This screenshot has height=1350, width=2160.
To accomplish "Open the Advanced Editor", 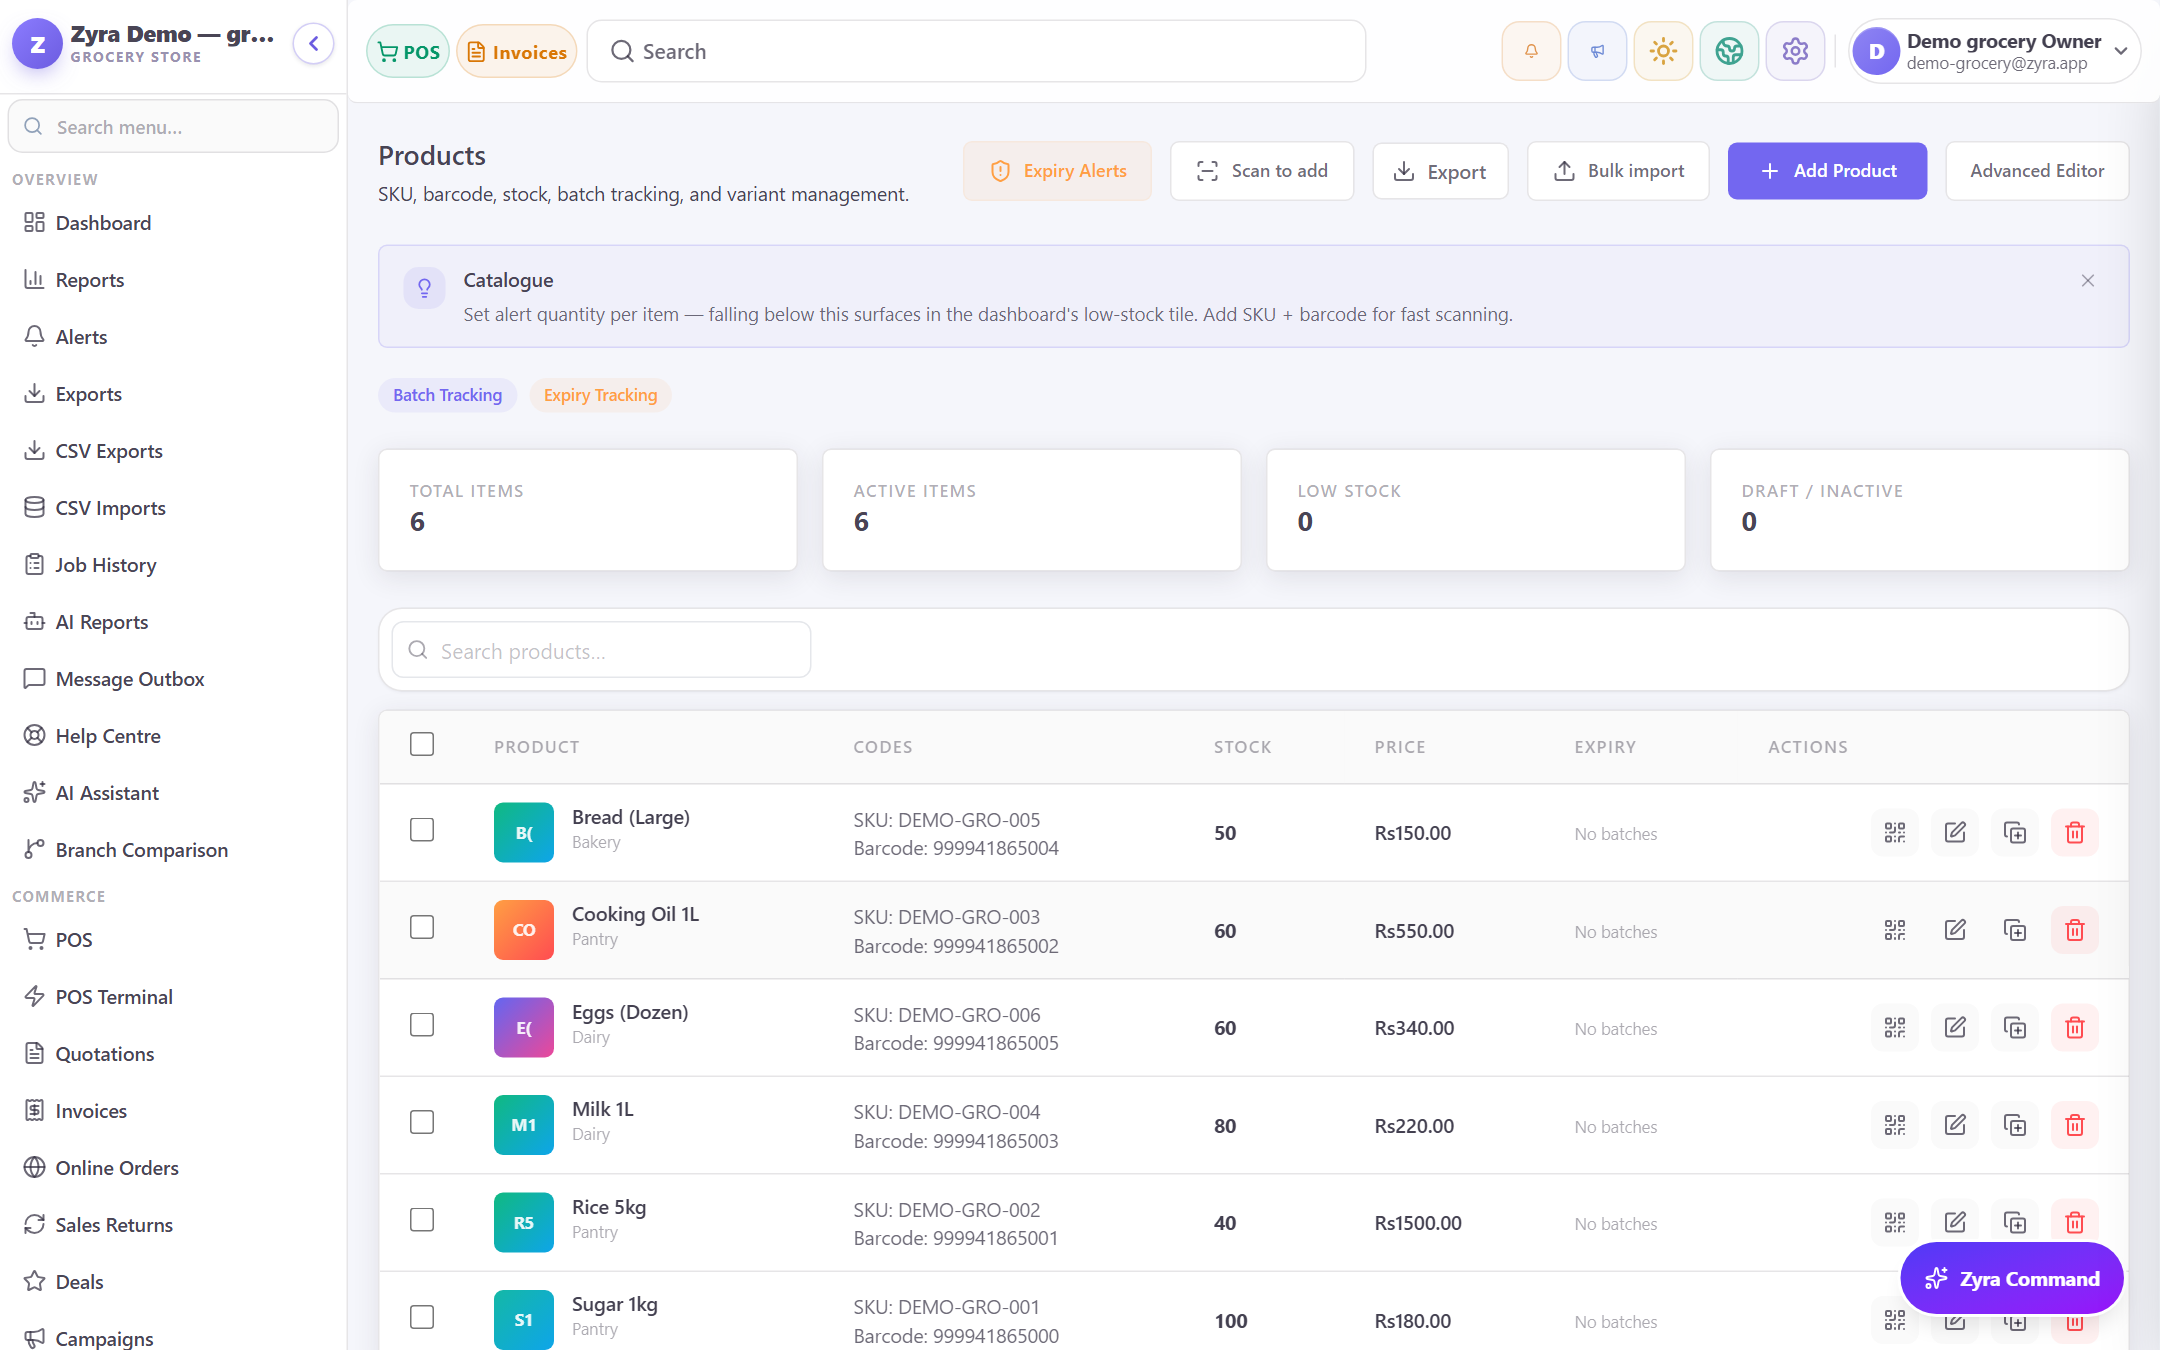I will click(x=2037, y=171).
